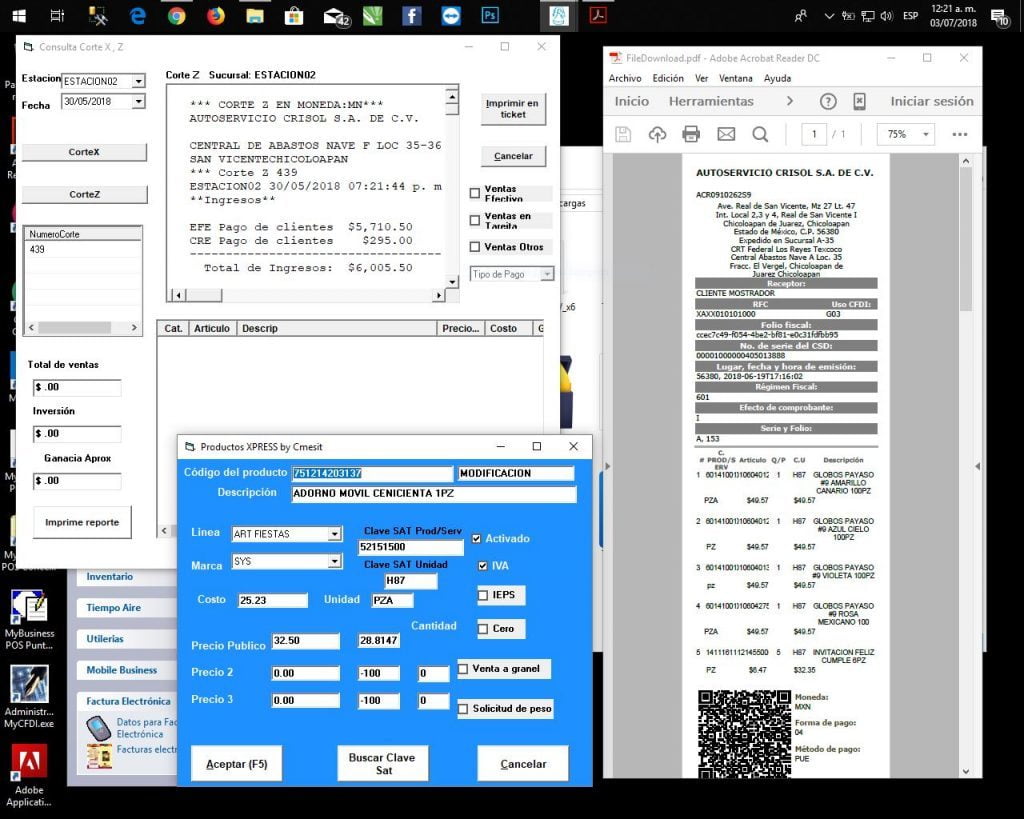1024x819 pixels.
Task: Open Mail app with 42 badge
Action: pyautogui.click(x=337, y=16)
